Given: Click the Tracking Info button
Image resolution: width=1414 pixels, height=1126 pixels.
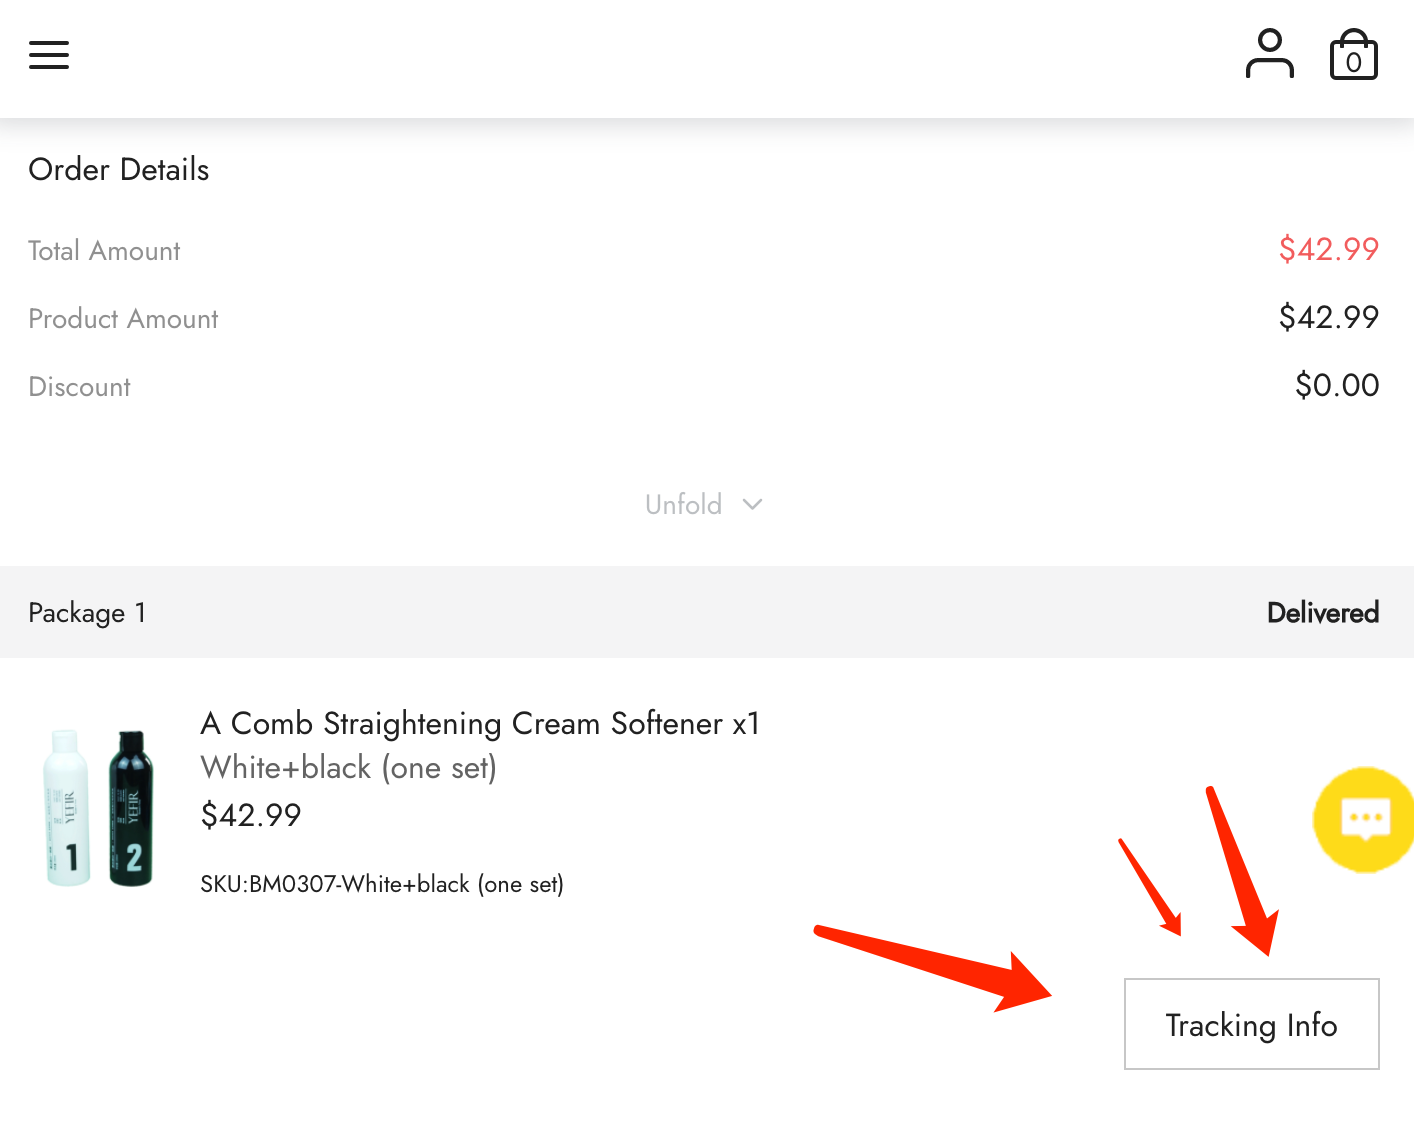Looking at the screenshot, I should [1251, 1024].
